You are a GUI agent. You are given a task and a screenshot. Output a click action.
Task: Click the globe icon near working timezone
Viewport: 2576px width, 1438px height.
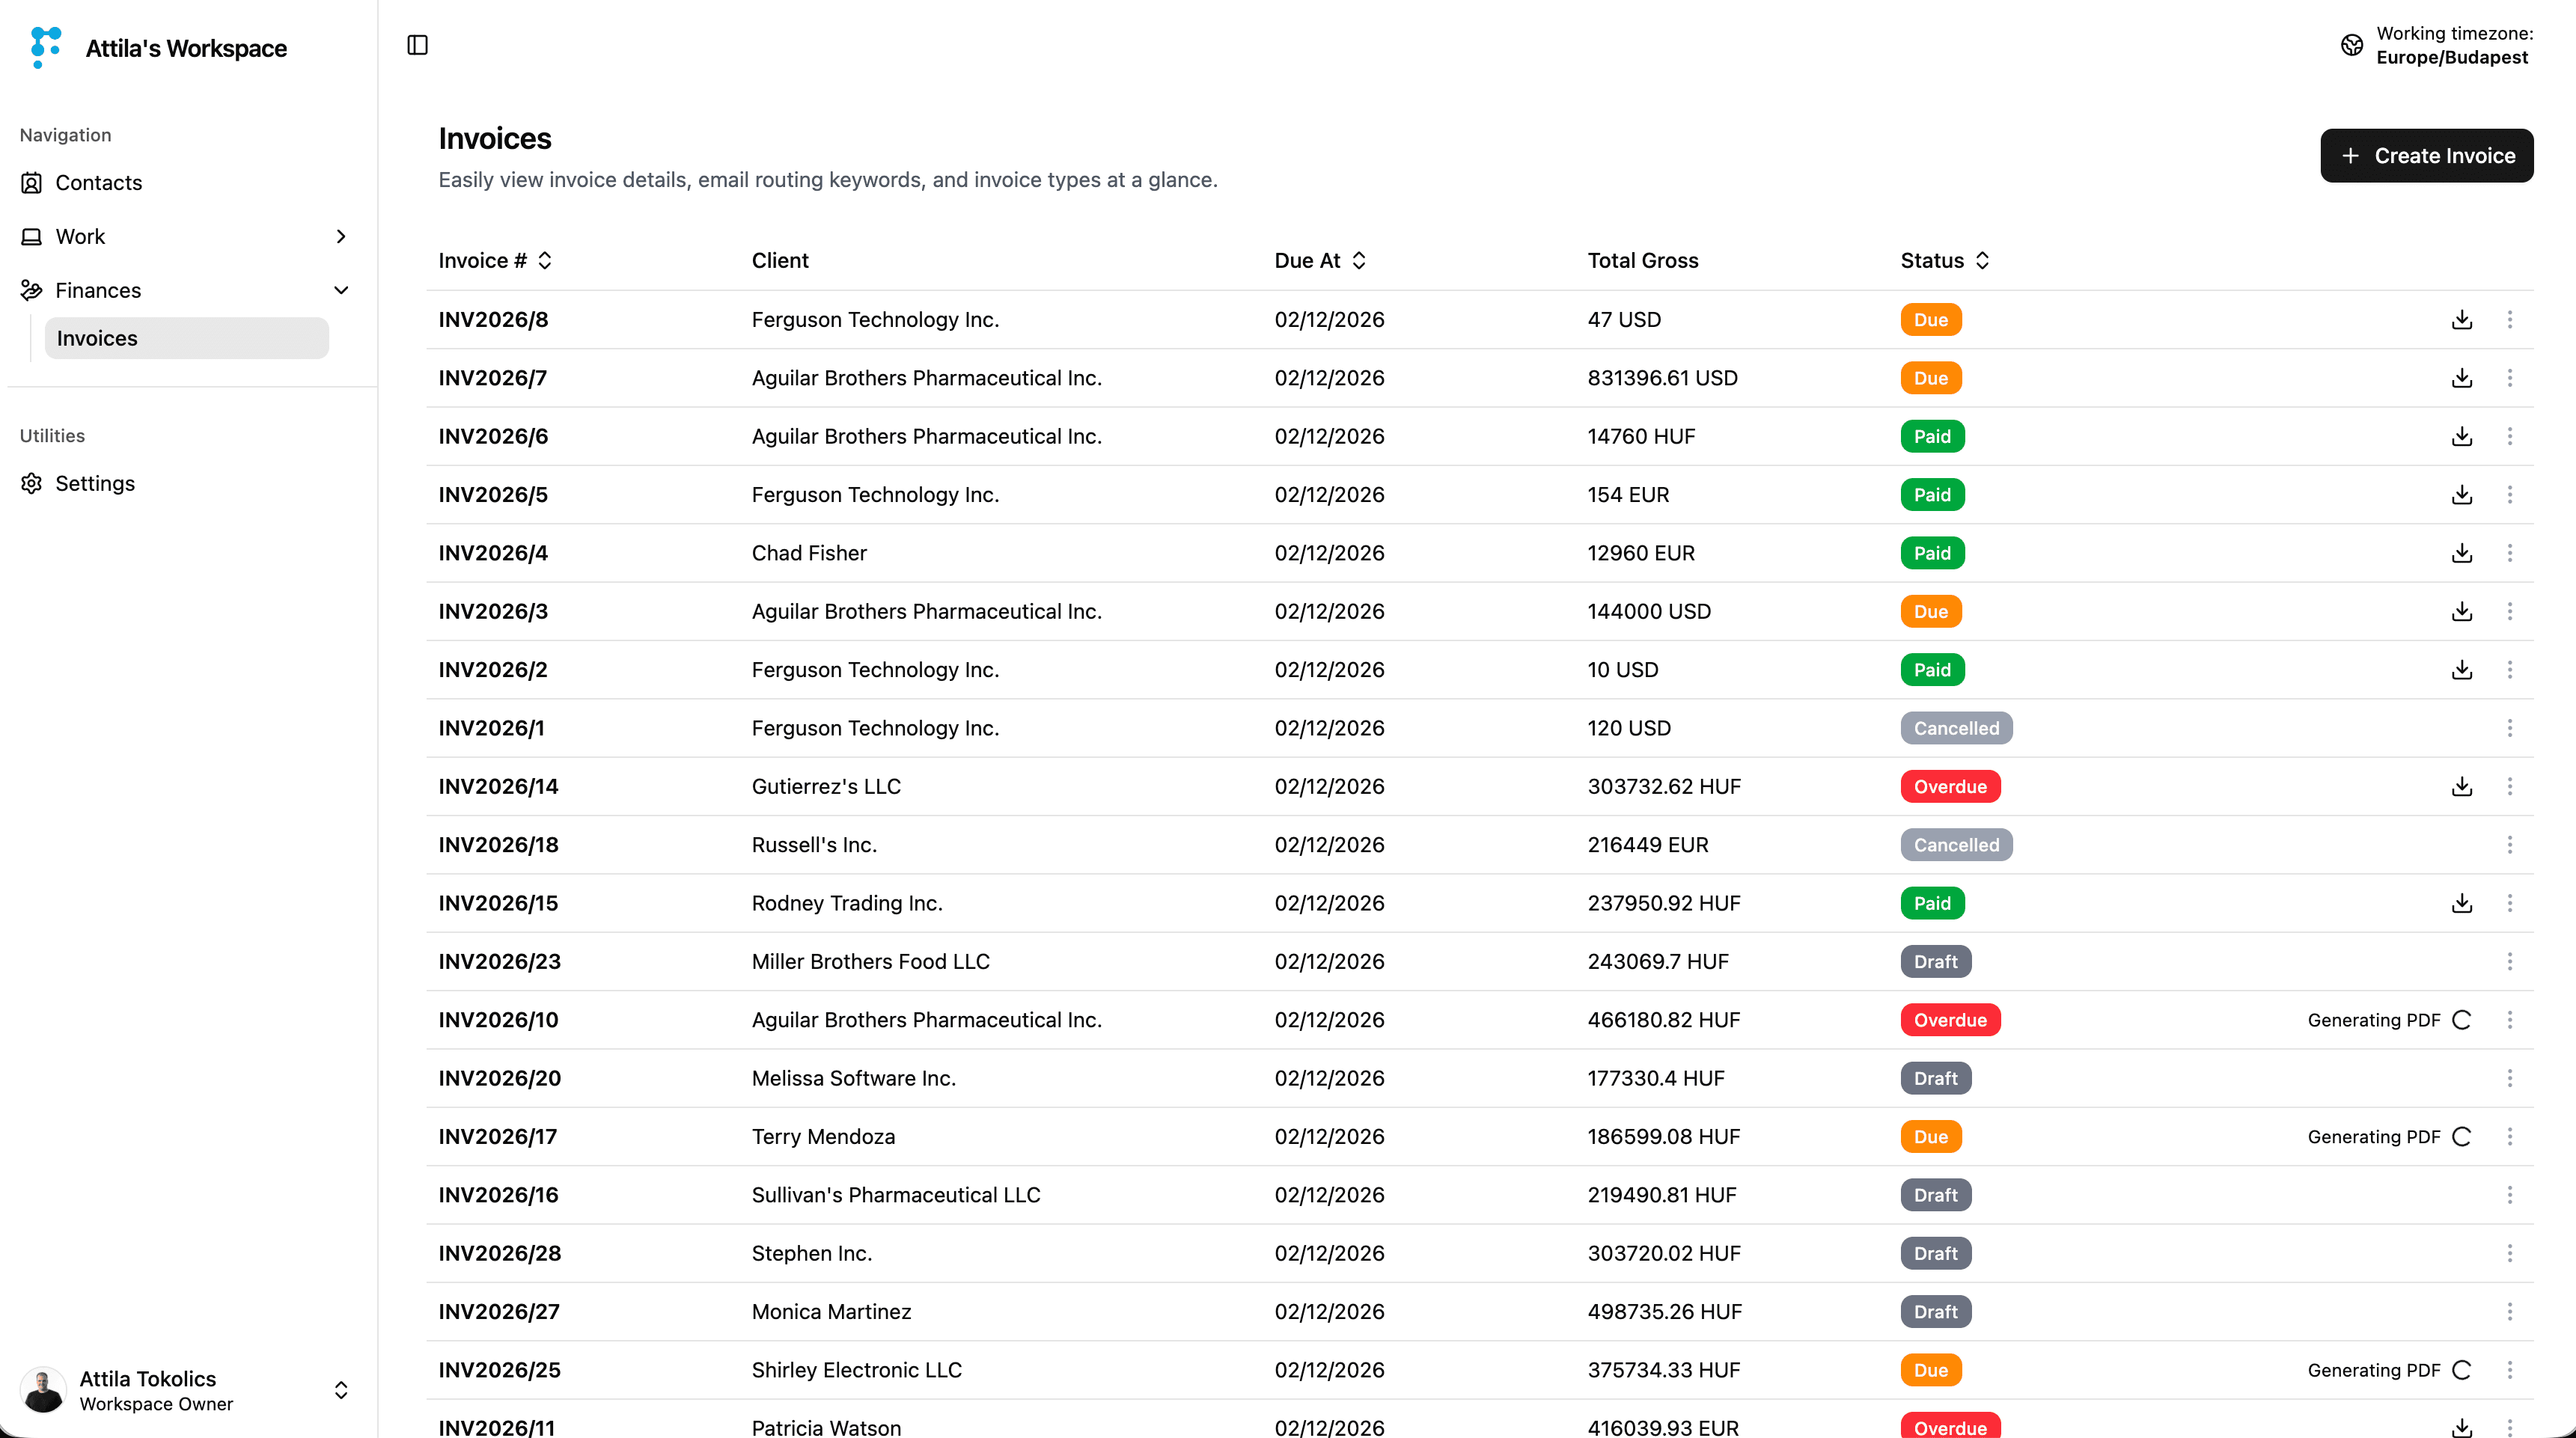[2351, 45]
